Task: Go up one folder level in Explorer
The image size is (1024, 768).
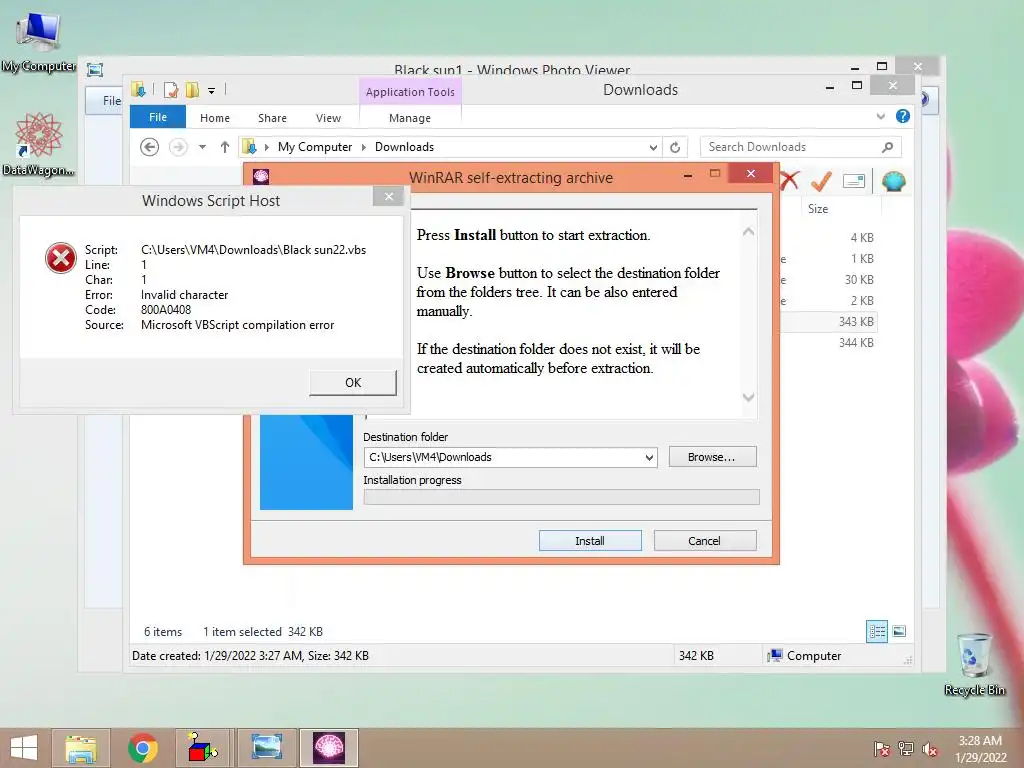Action: click(225, 147)
